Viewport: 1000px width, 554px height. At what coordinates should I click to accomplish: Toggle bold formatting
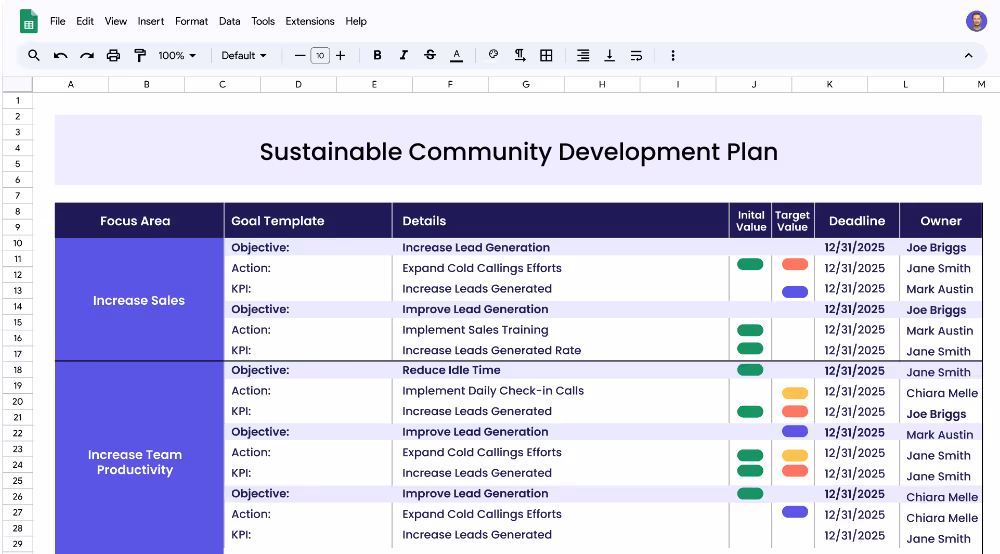(x=377, y=56)
